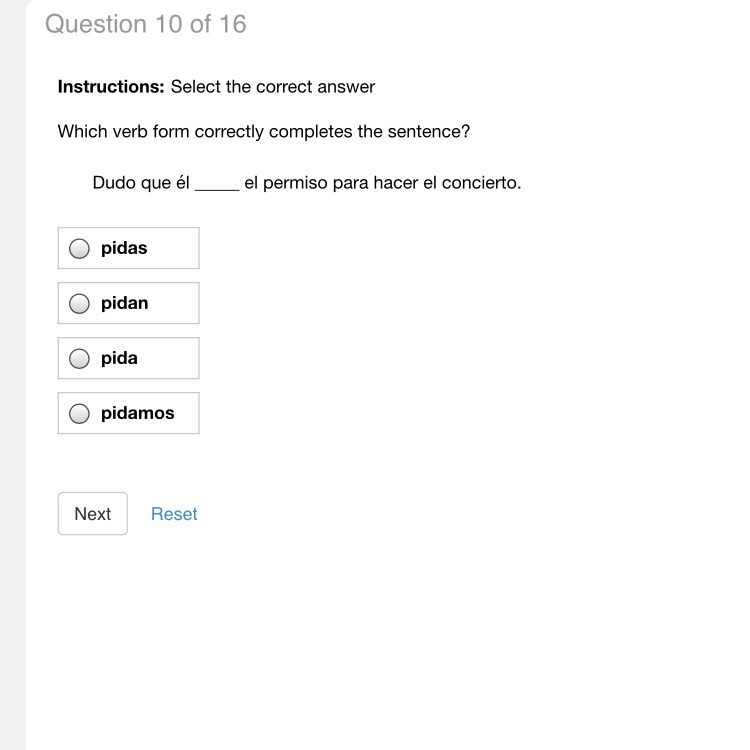Screen dimensions: 750x750
Task: Click the "pidas" answer label text
Action: [124, 249]
